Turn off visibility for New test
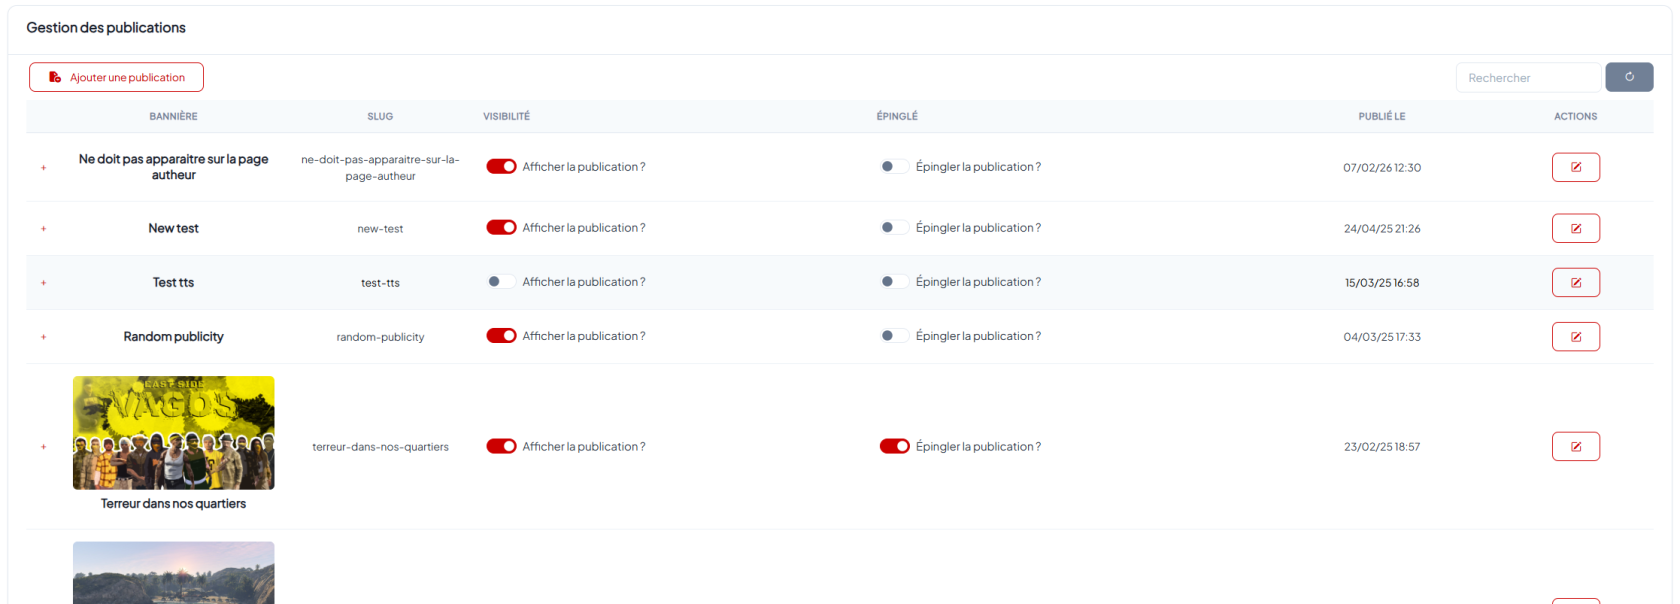 coord(501,228)
